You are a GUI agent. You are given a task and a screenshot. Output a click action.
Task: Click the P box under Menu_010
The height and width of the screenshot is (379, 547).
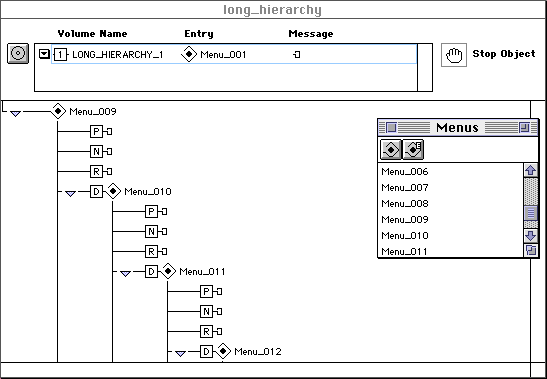tap(151, 211)
